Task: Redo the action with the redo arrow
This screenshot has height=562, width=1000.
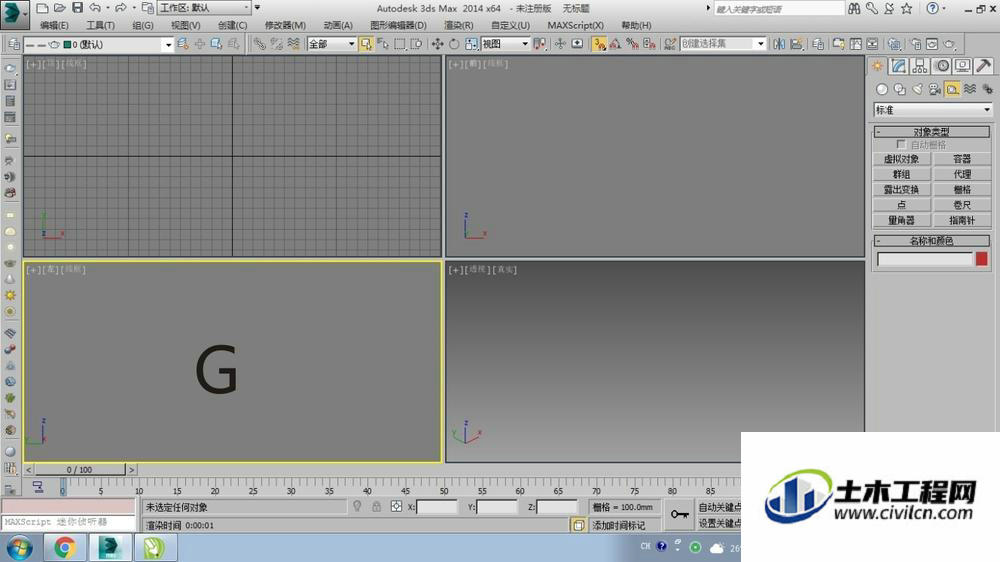Action: (120, 8)
